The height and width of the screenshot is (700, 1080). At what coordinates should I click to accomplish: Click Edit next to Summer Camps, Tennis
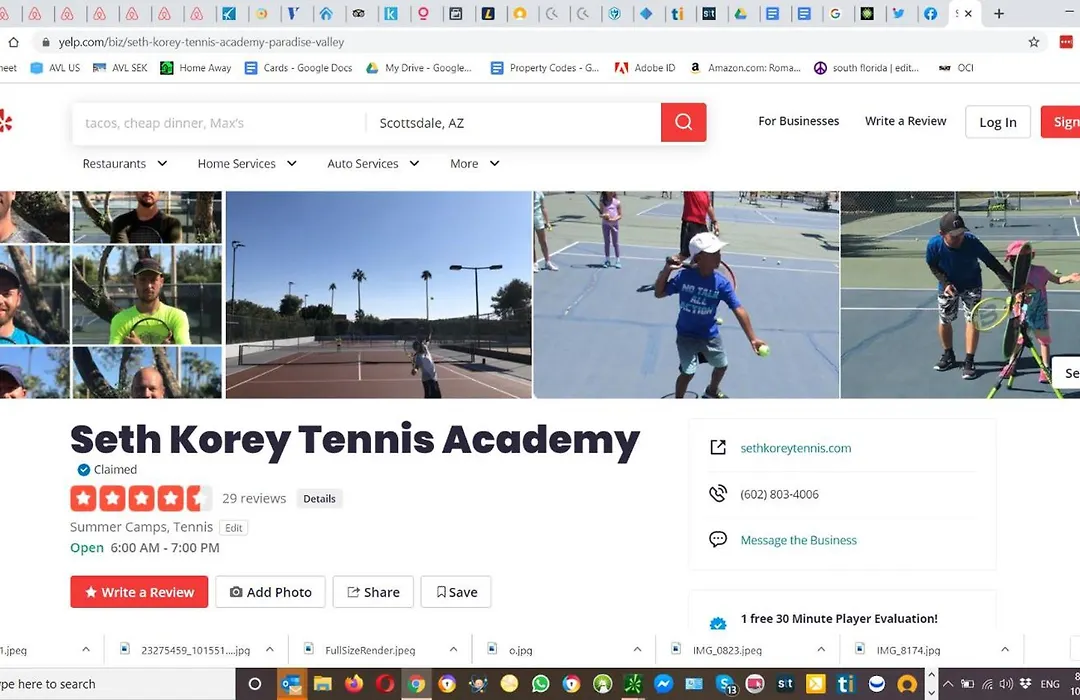pos(233,528)
